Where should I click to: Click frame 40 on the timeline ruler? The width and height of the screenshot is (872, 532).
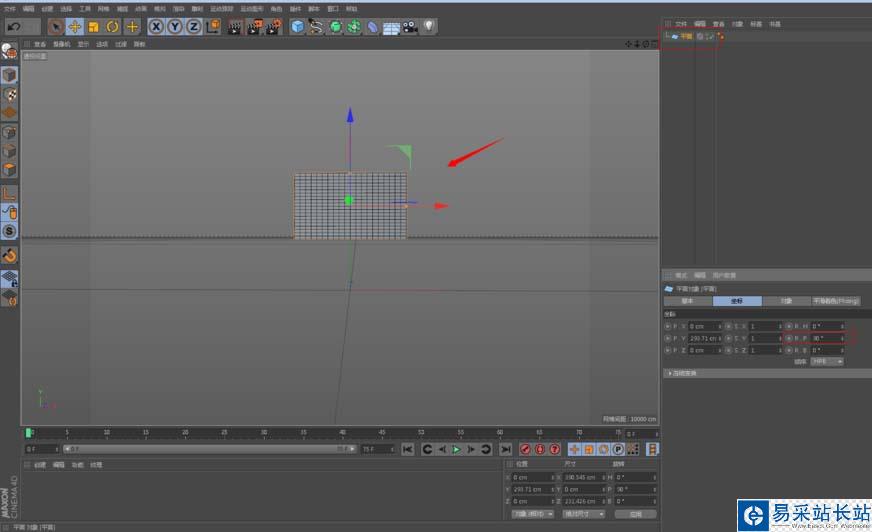tap(343, 432)
